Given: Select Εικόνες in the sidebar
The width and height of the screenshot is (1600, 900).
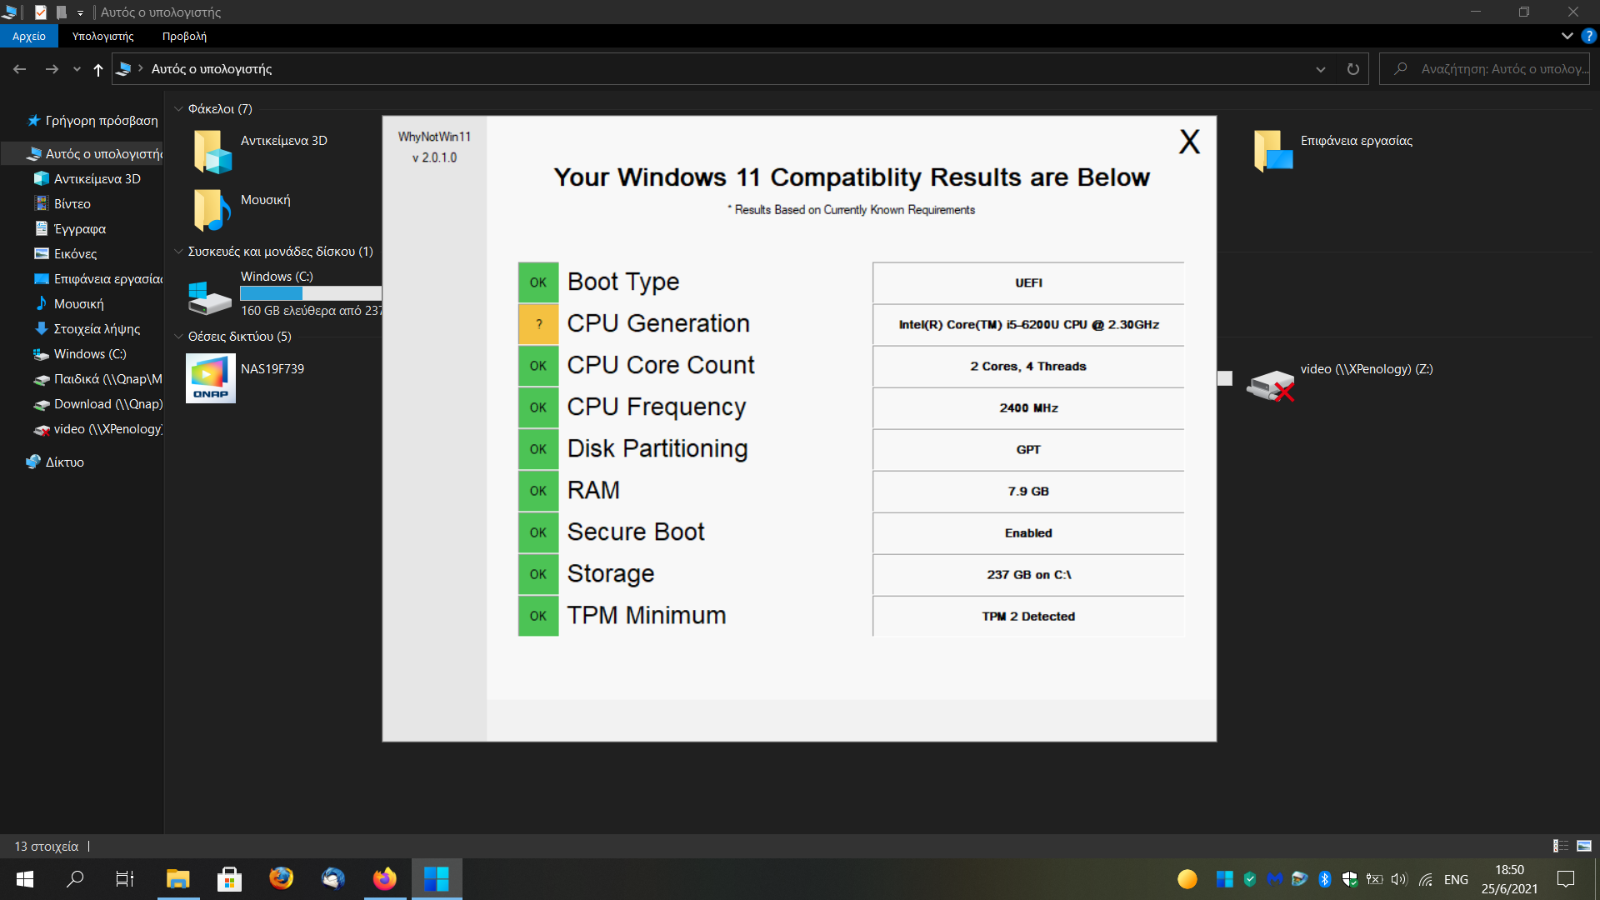Looking at the screenshot, I should coord(66,254).
